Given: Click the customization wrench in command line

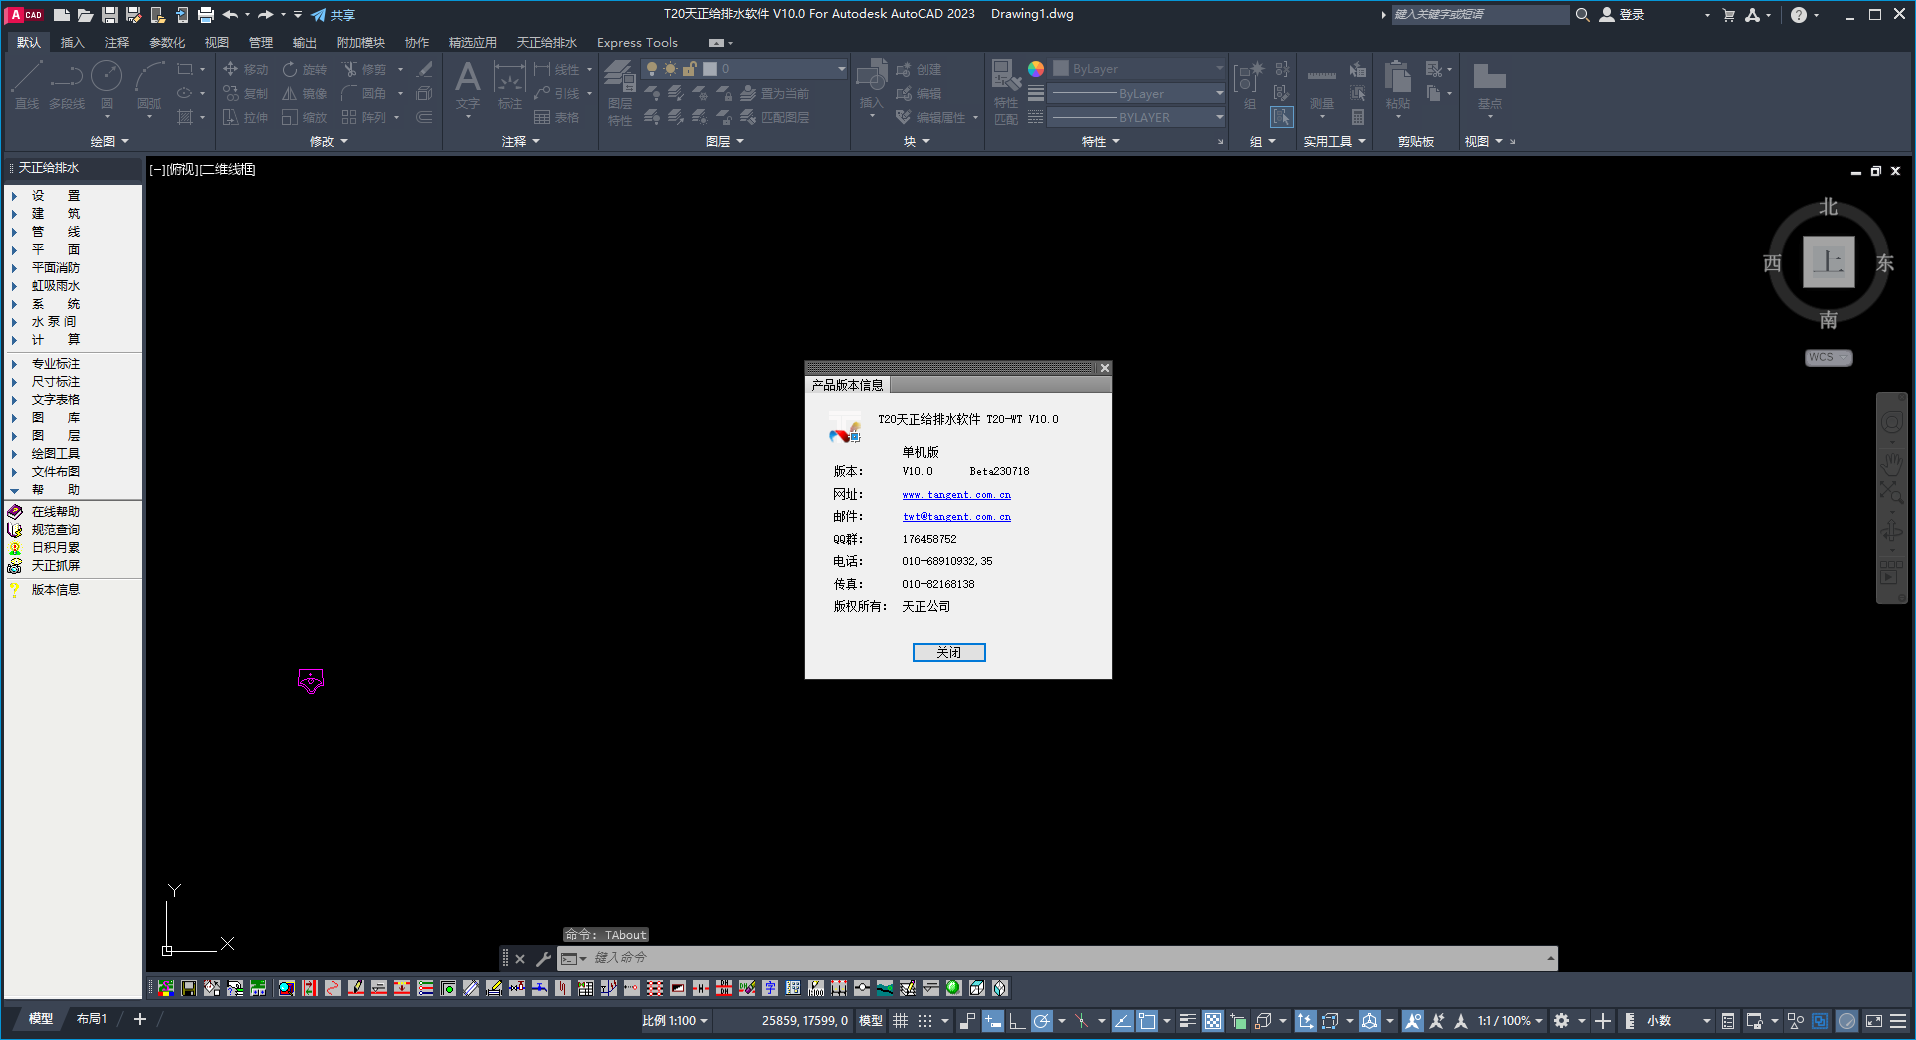Looking at the screenshot, I should point(543,959).
